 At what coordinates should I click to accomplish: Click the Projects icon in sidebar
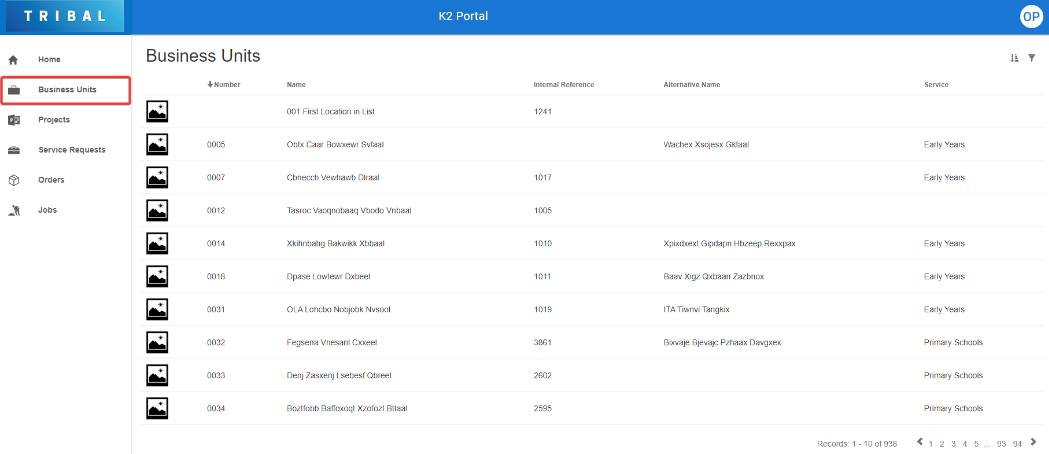click(14, 120)
